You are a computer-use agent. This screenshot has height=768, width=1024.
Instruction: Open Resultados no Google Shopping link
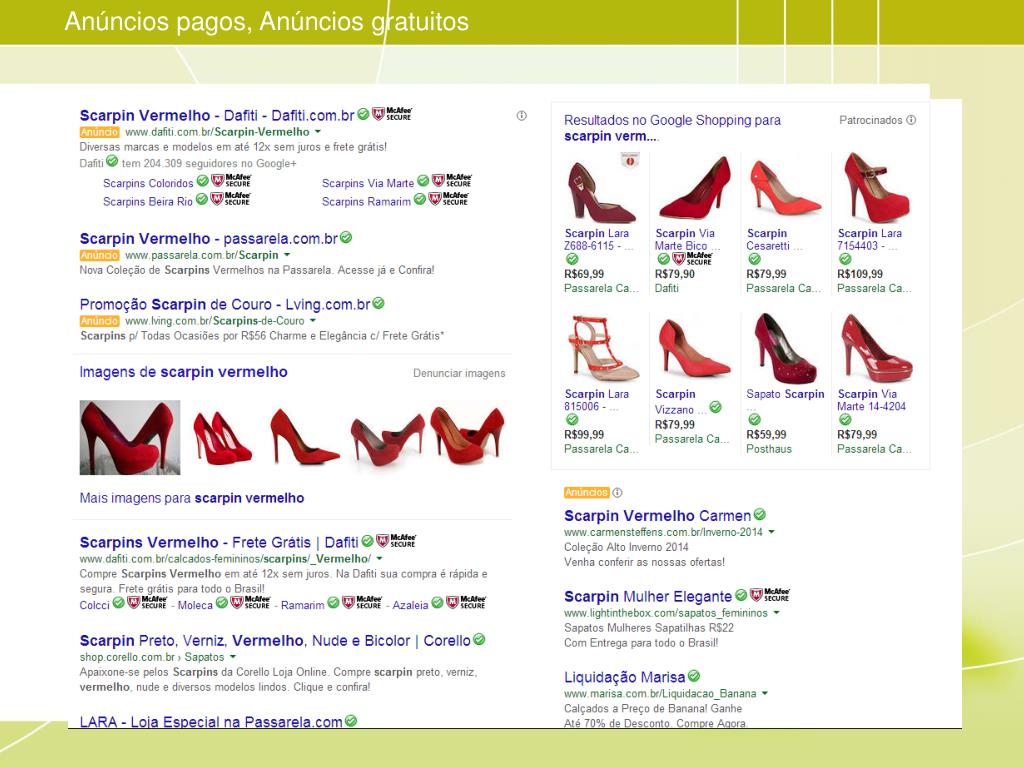pos(673,128)
